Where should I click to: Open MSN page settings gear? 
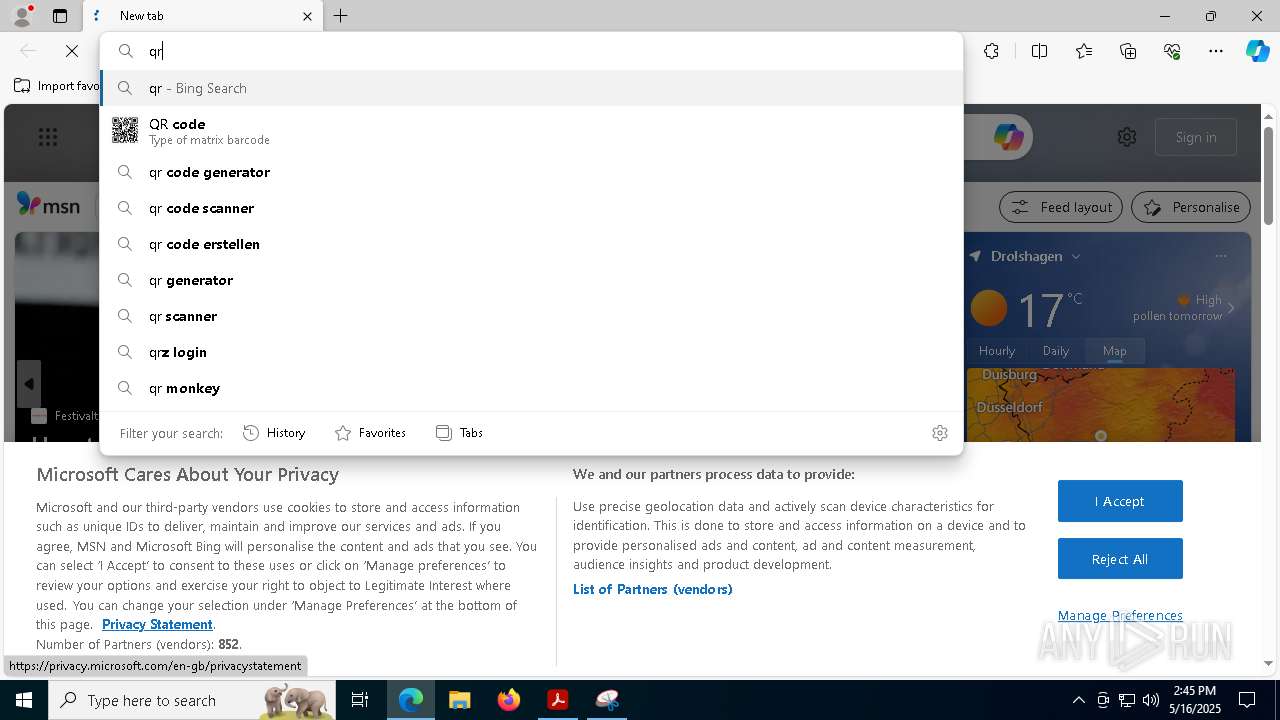coord(1127,137)
